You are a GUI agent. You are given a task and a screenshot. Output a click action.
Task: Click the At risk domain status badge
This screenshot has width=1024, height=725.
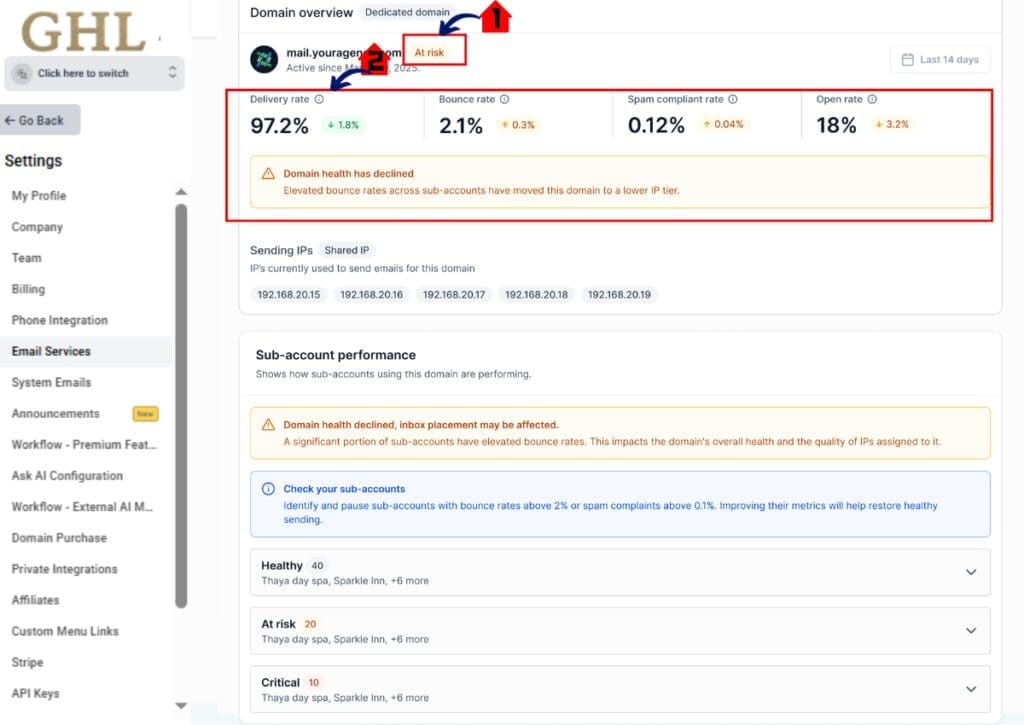pyautogui.click(x=429, y=52)
